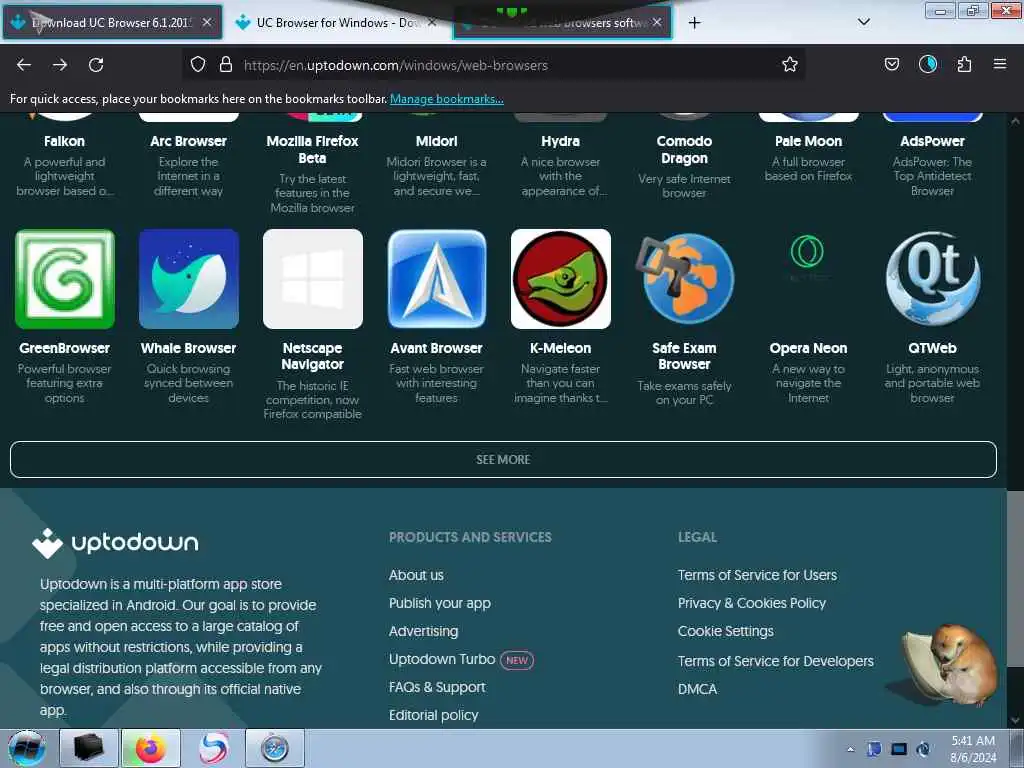Viewport: 1024px width, 768px height.
Task: Open the Editorial policy link
Action: point(434,716)
